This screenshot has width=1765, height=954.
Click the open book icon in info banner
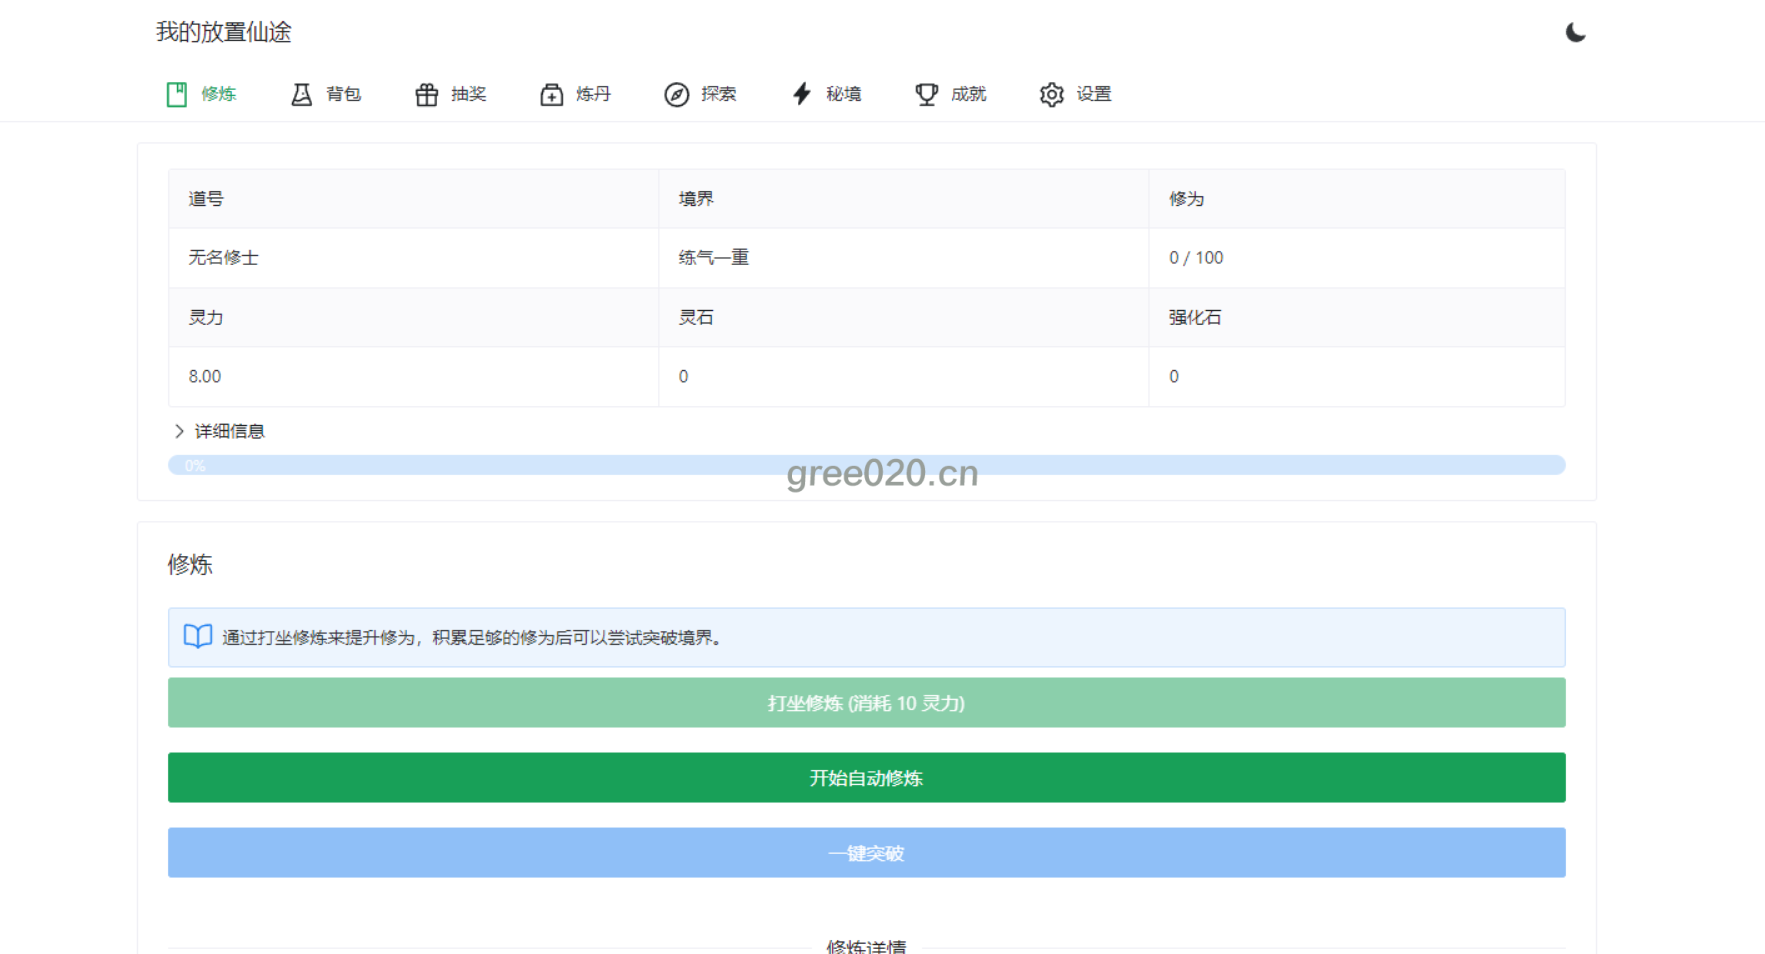pyautogui.click(x=198, y=637)
